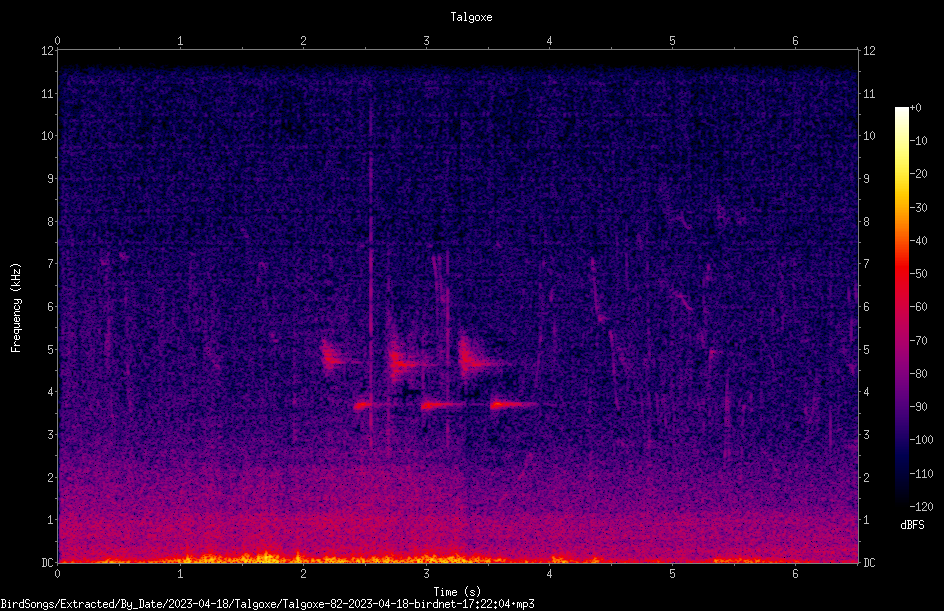Click the -120 label on color scale

[x=921, y=506]
